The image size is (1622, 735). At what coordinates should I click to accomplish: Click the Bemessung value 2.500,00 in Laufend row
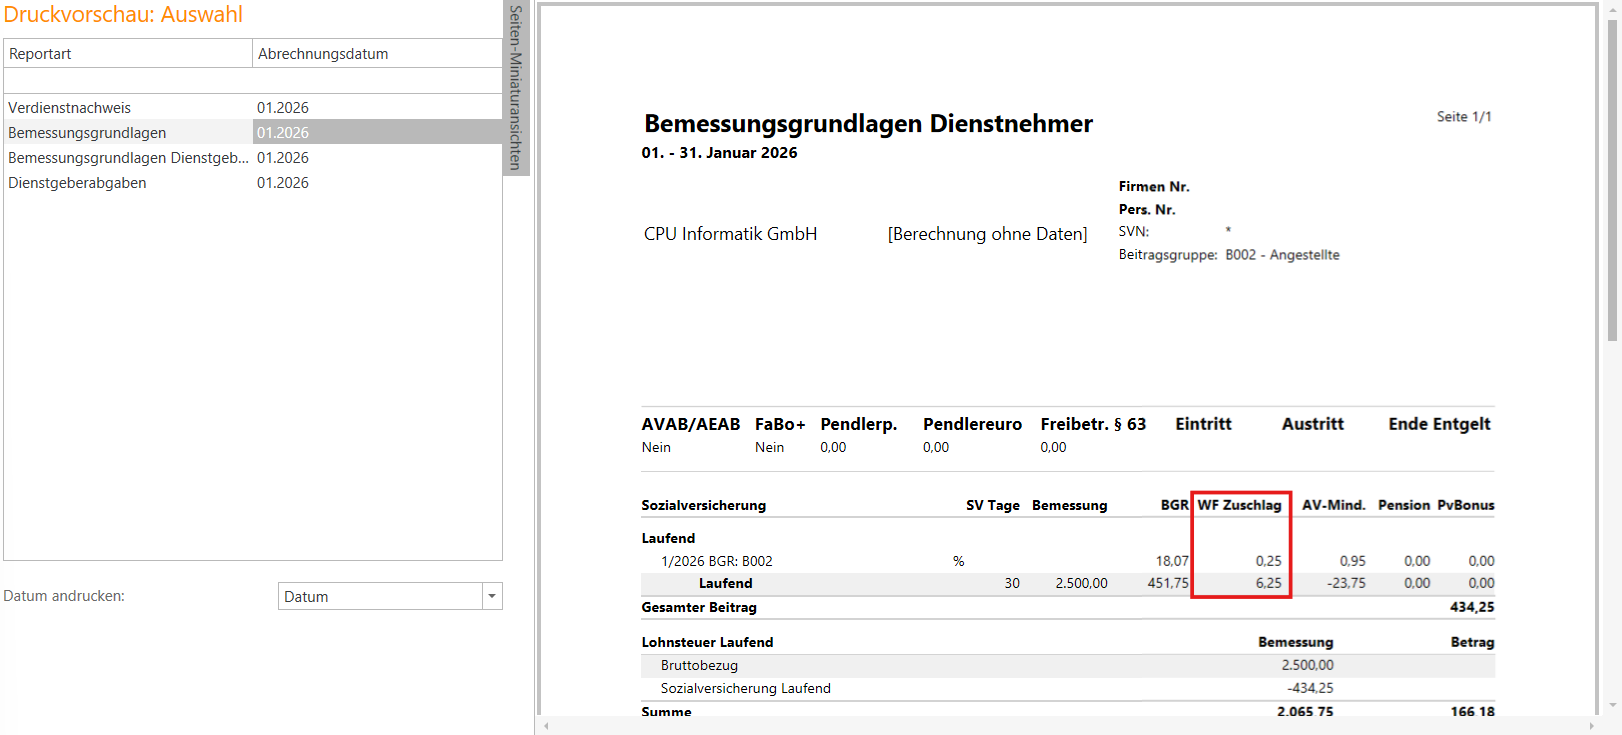(x=1081, y=583)
